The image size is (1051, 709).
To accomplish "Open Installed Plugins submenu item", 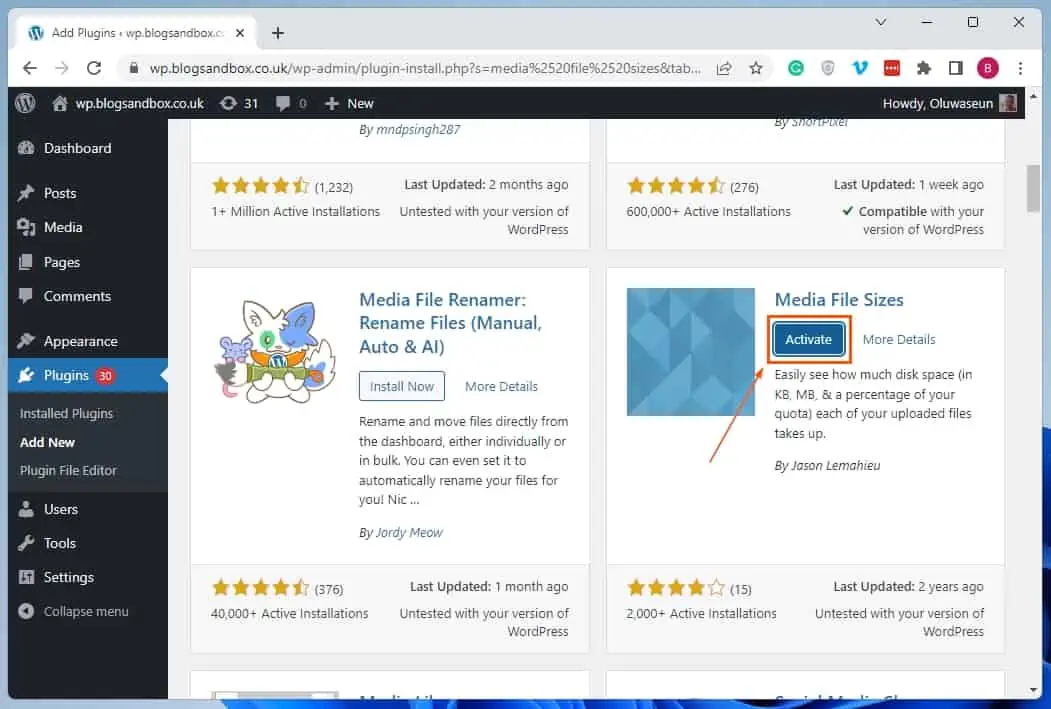I will click(66, 413).
